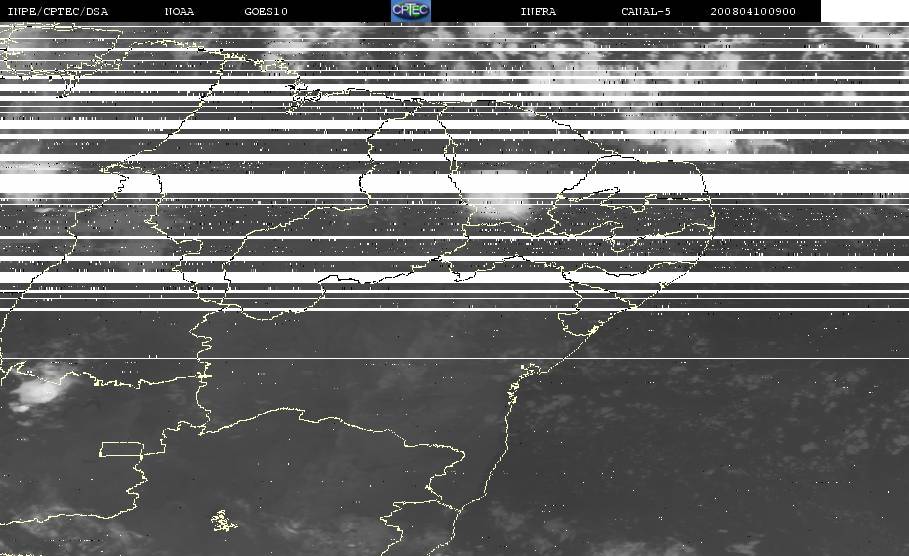This screenshot has width=909, height=556.
Task: Select the NOAA label in header
Action: 179,11
